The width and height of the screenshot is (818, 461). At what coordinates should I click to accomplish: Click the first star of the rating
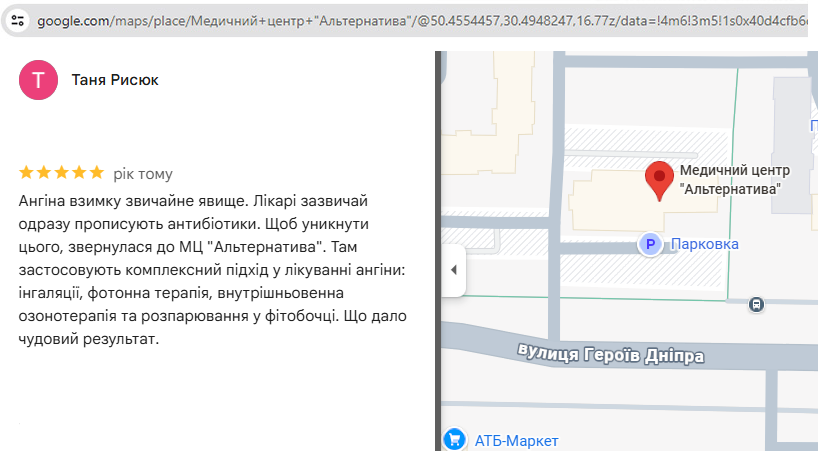27,172
